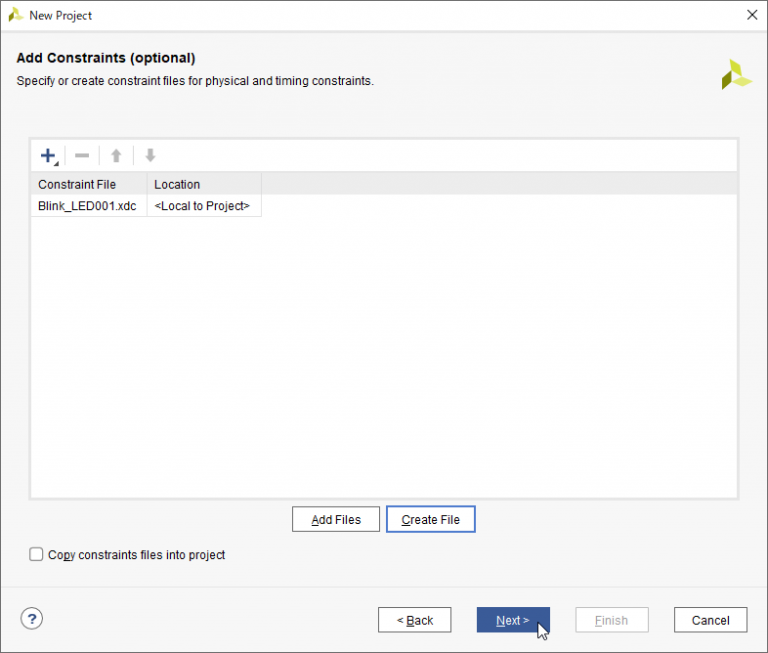Proceed by clicking Next
Viewport: 768px width, 653px height.
click(x=512, y=620)
